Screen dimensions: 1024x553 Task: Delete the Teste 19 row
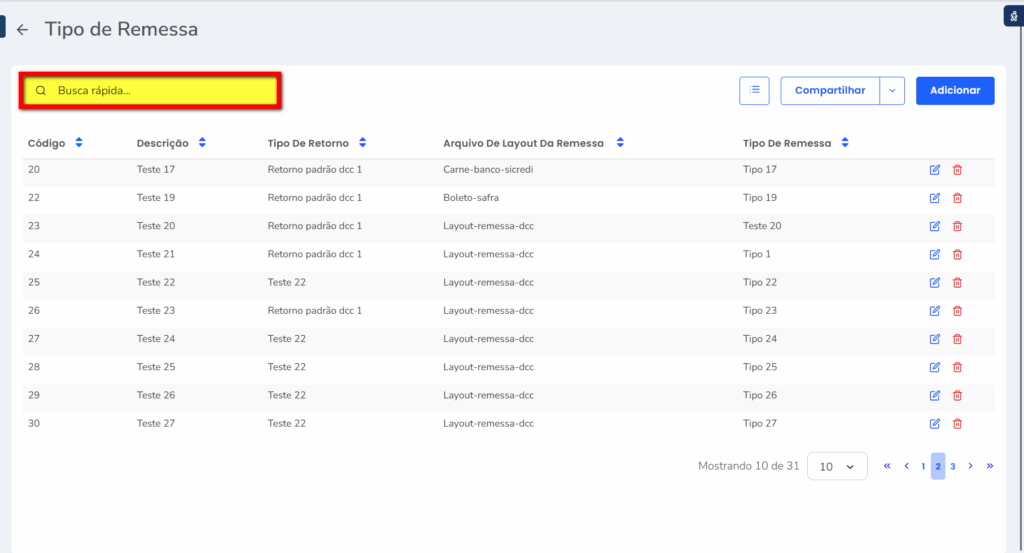point(957,198)
